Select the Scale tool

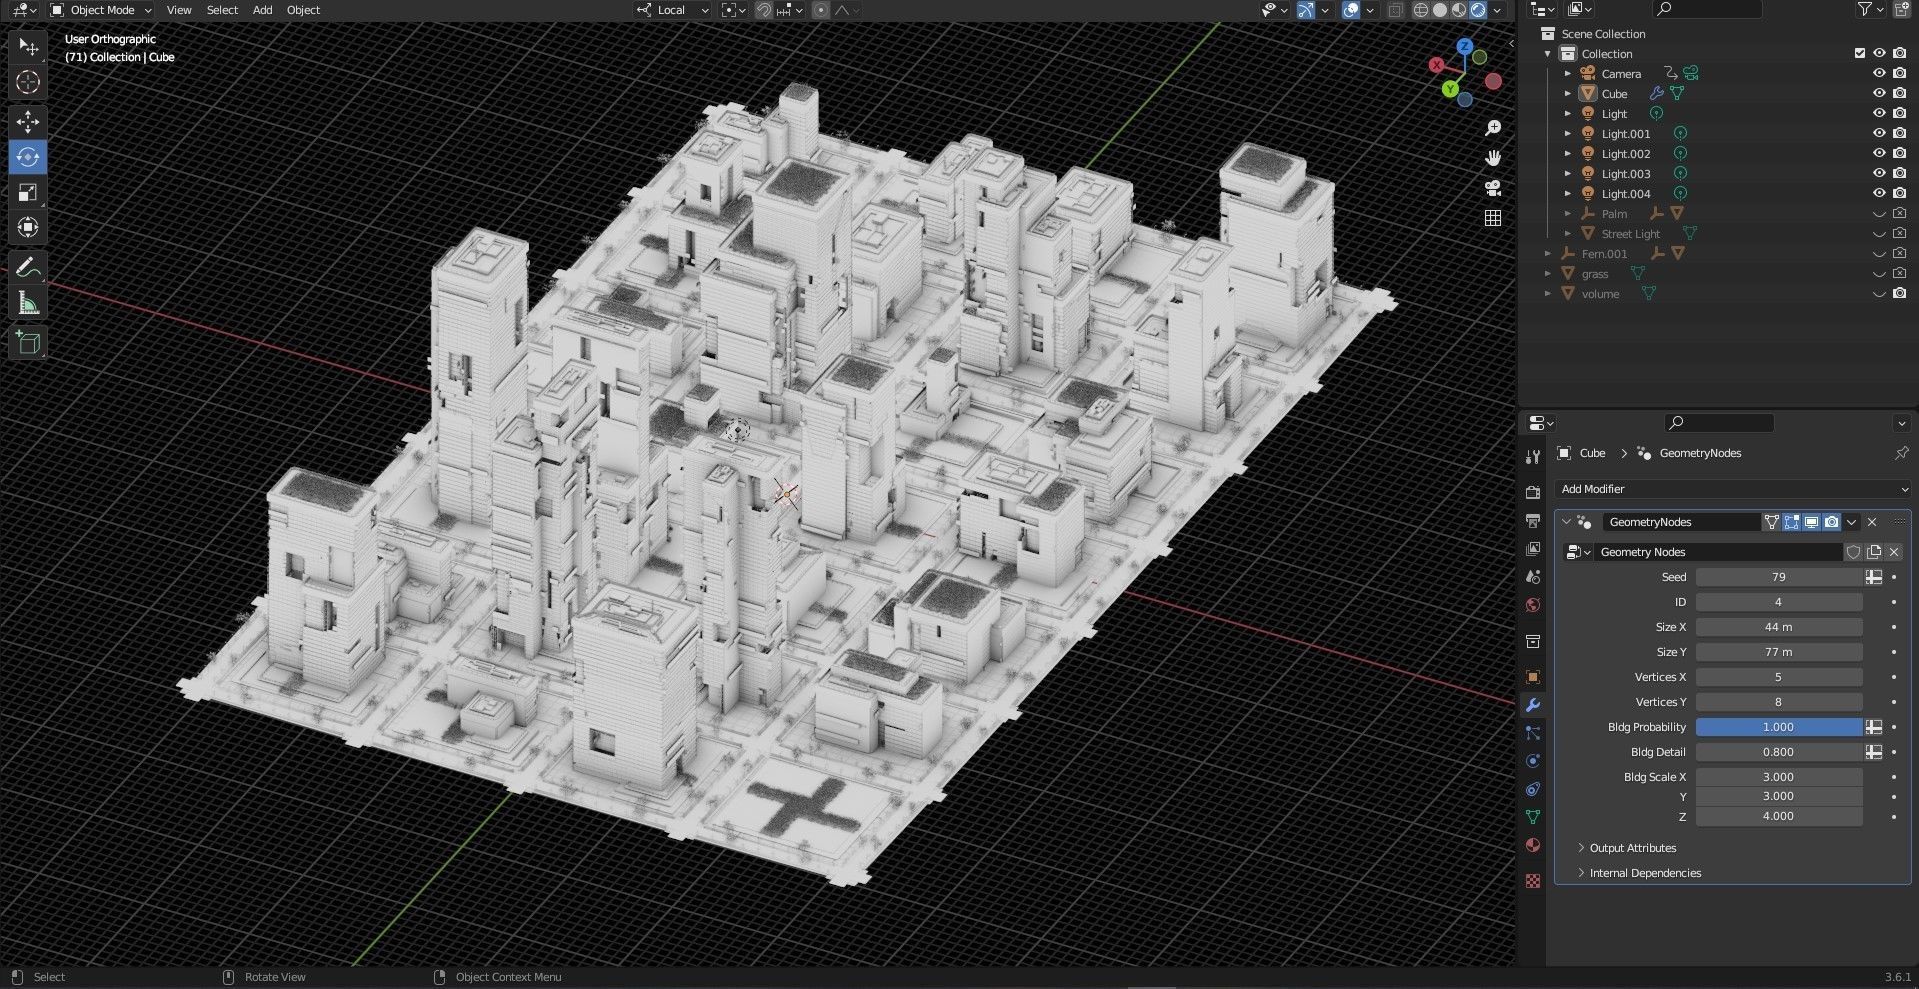[28, 192]
